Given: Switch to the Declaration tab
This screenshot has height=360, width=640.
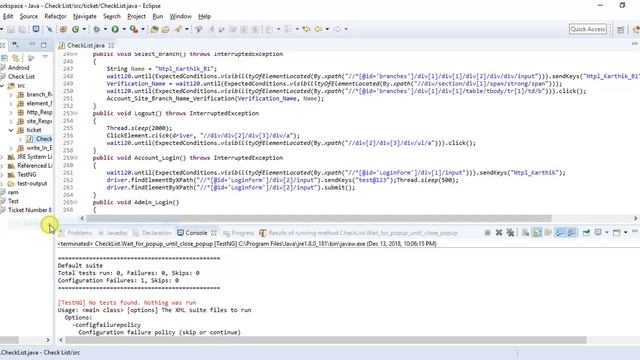Looking at the screenshot, I should tap(153, 233).
